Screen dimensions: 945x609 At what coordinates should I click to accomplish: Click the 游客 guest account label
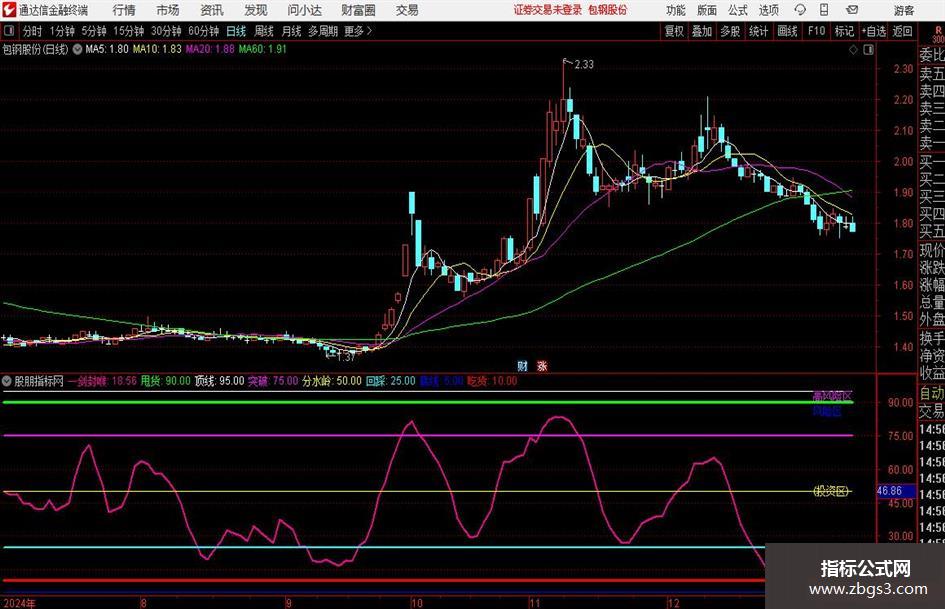(904, 10)
